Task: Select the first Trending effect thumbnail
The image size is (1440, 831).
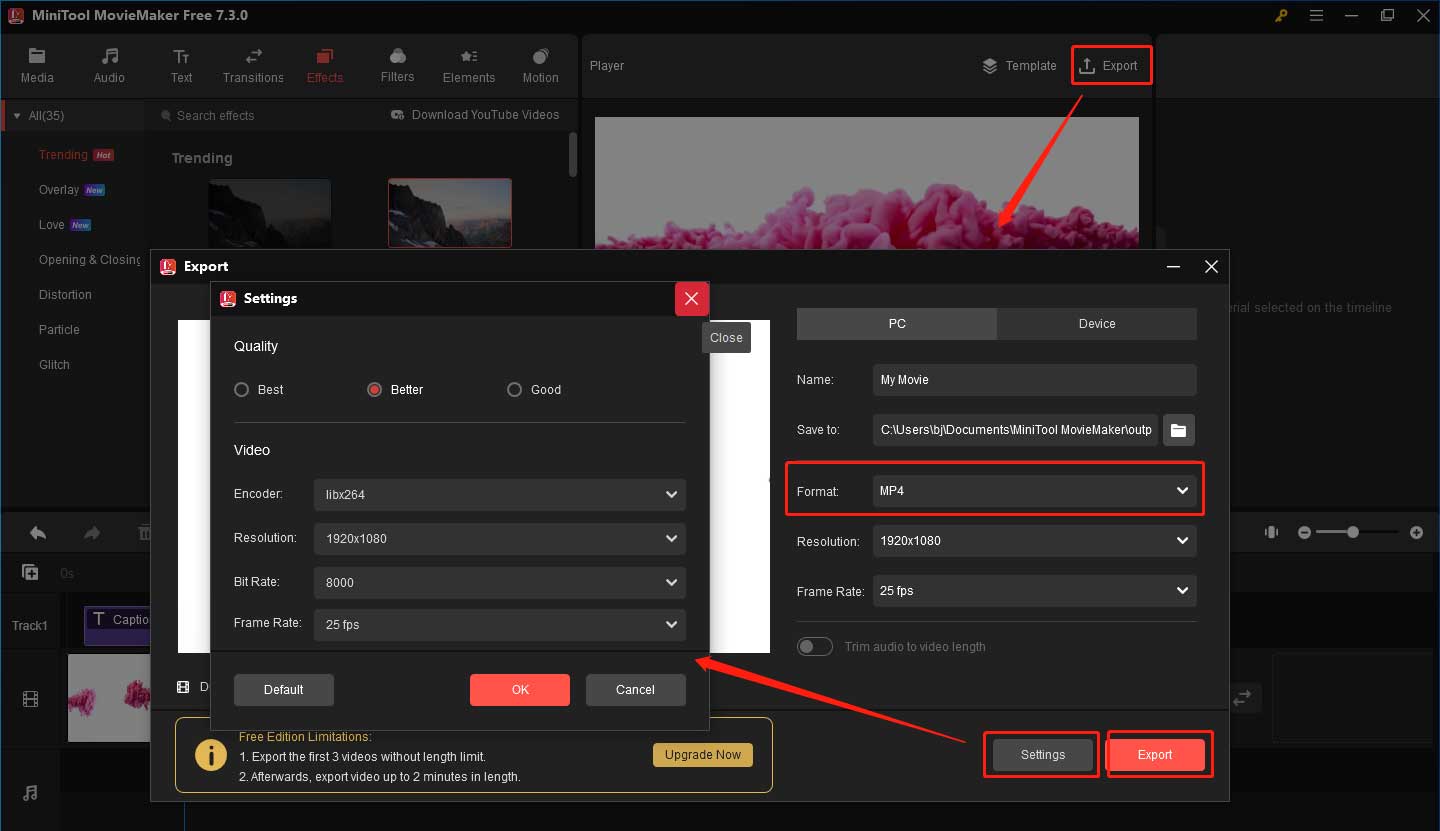Action: point(269,213)
